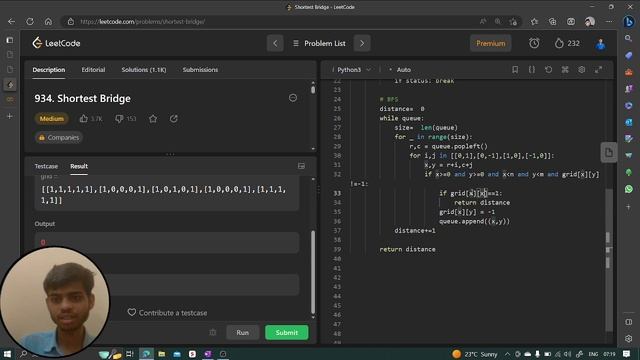Select the Testcase tab

(x=46, y=166)
